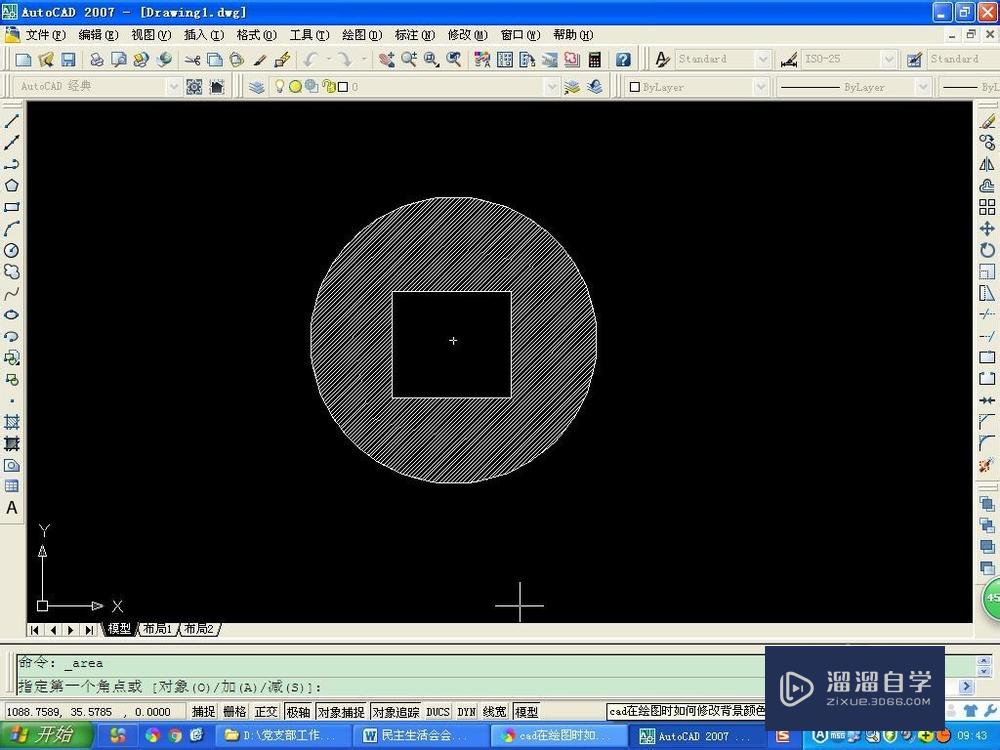
Task: Select the Rectangle tool
Action: (x=11, y=207)
